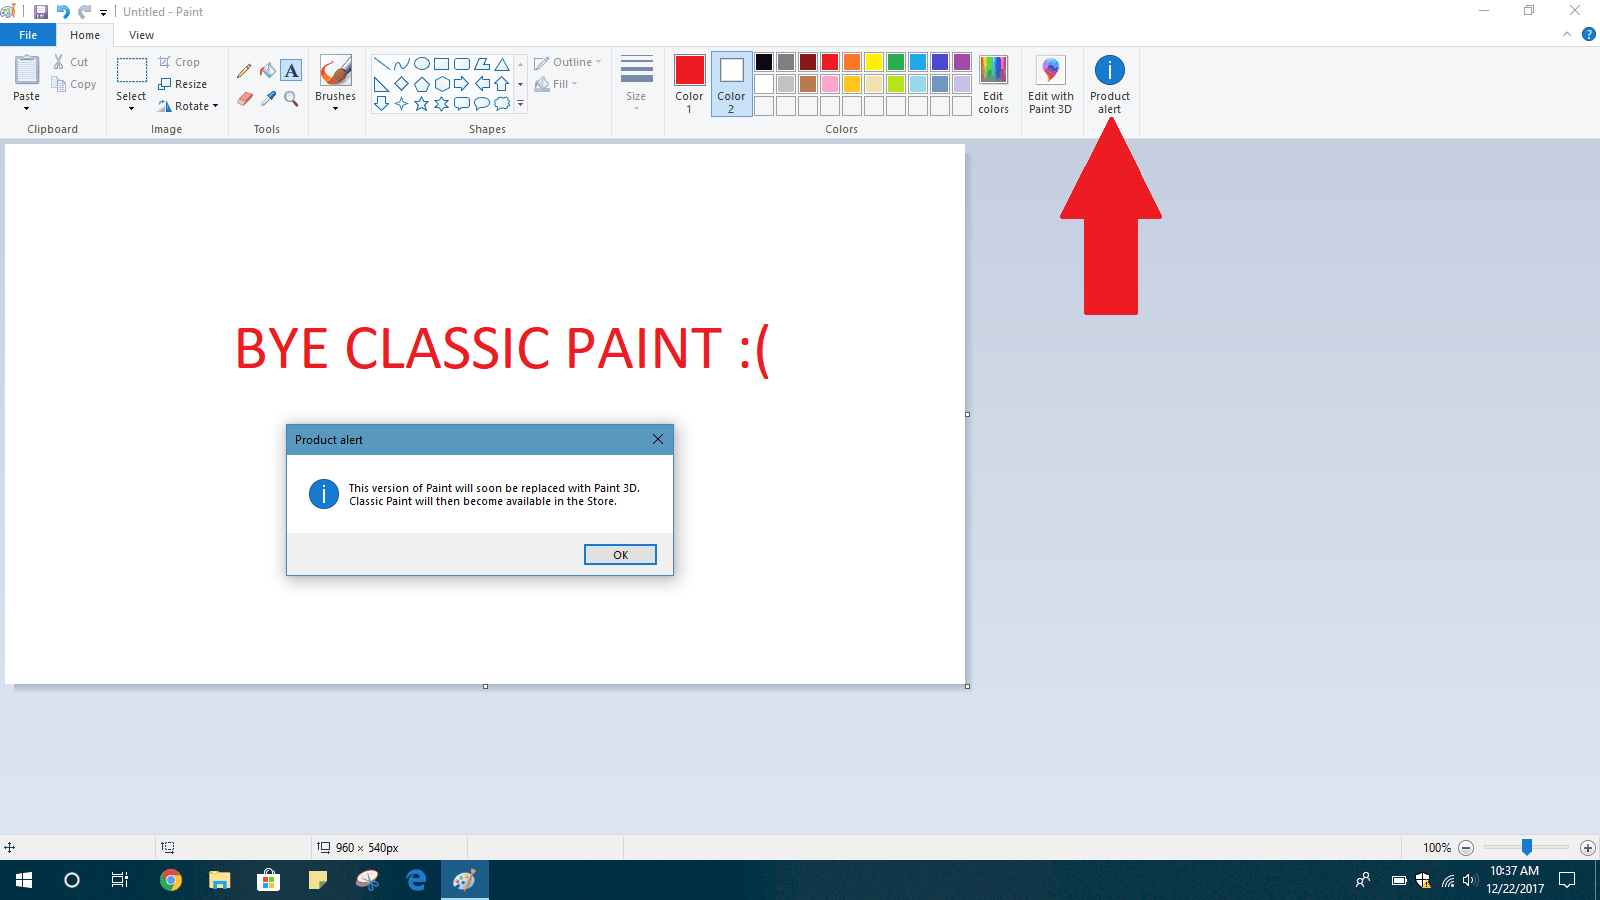Open Microsoft Edge from taskbar
The height and width of the screenshot is (900, 1600).
(x=416, y=880)
